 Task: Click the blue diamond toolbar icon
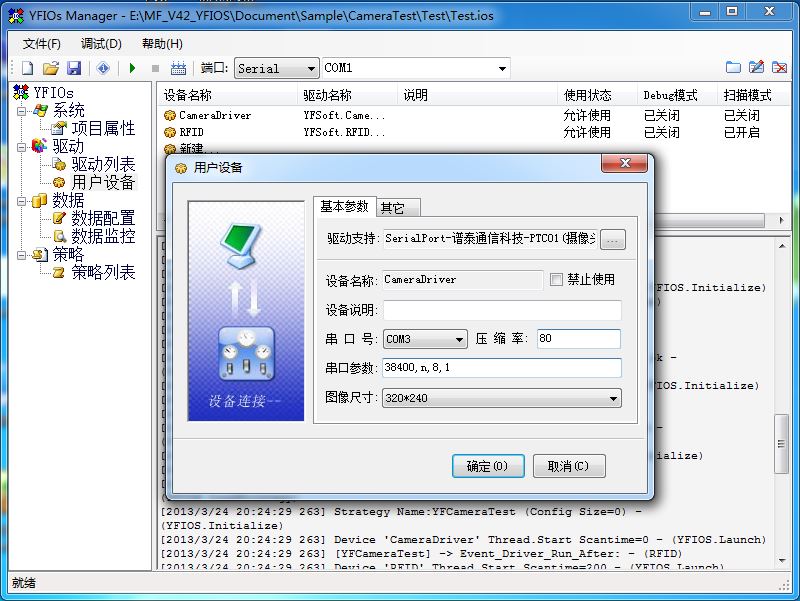[x=103, y=68]
